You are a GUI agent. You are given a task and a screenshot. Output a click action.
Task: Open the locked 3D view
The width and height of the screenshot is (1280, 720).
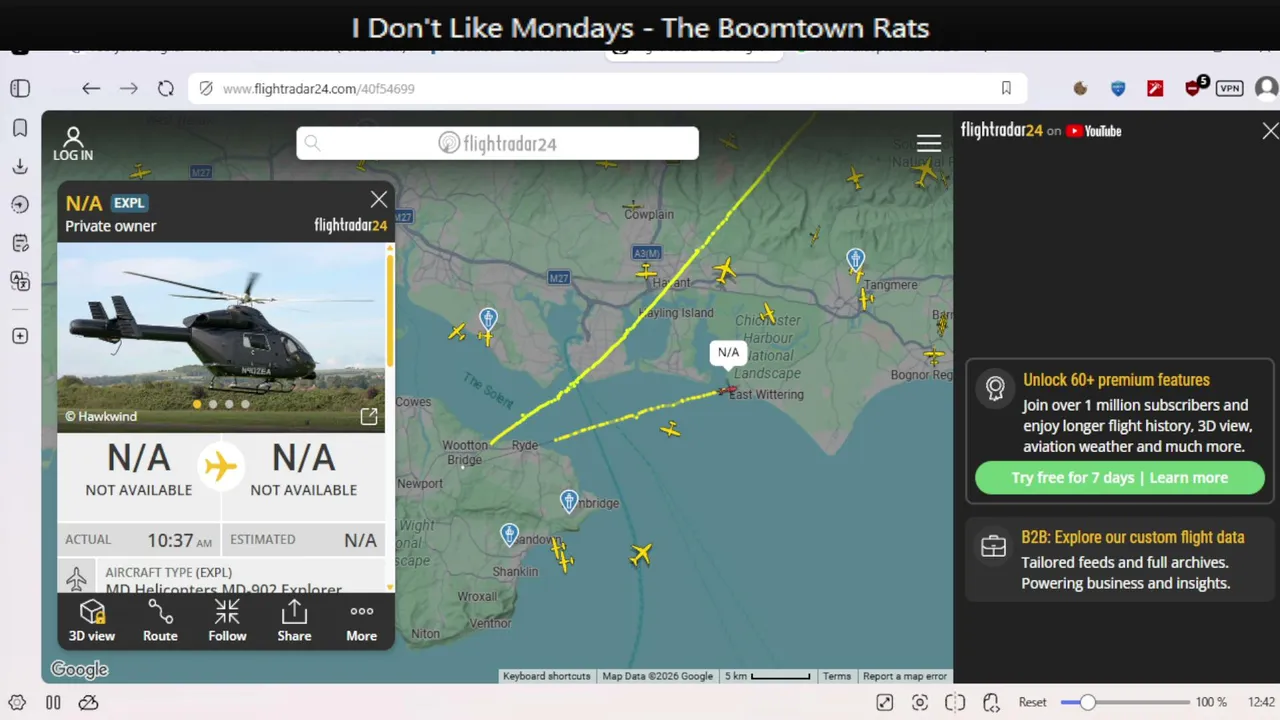(92, 620)
